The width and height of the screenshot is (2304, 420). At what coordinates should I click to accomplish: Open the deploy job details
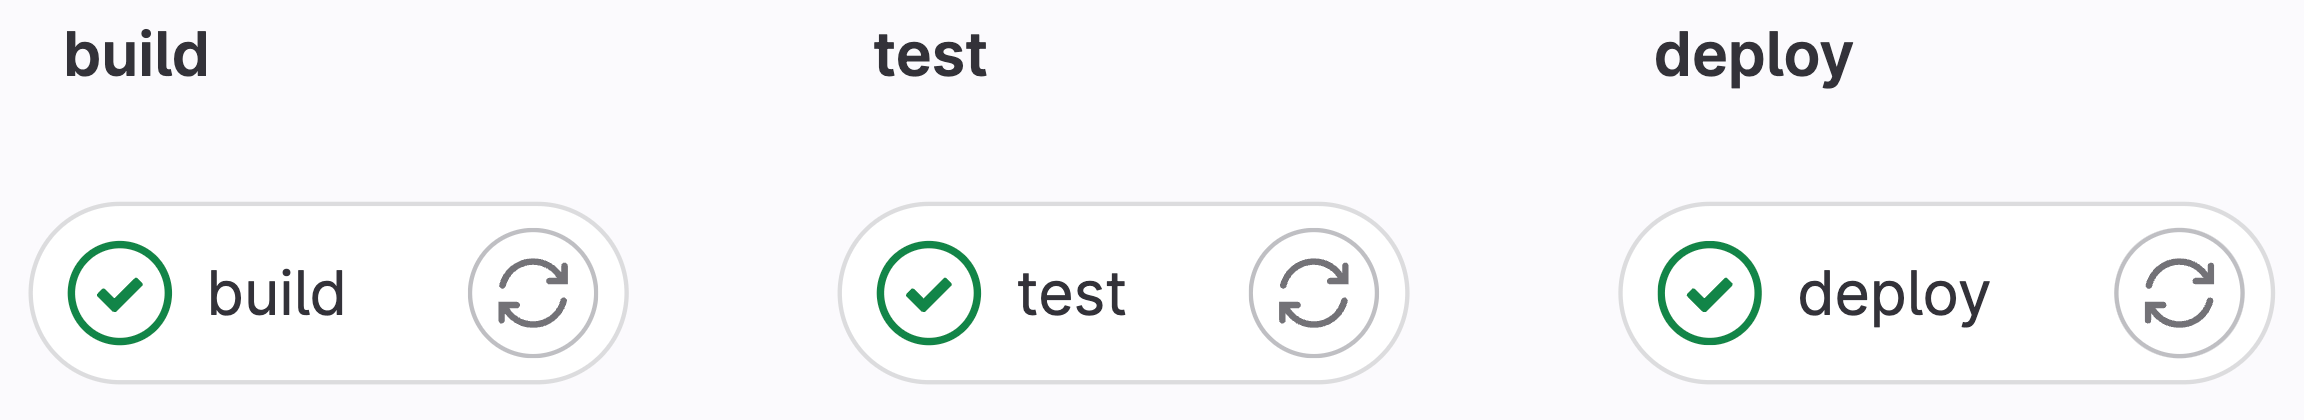tap(1893, 294)
